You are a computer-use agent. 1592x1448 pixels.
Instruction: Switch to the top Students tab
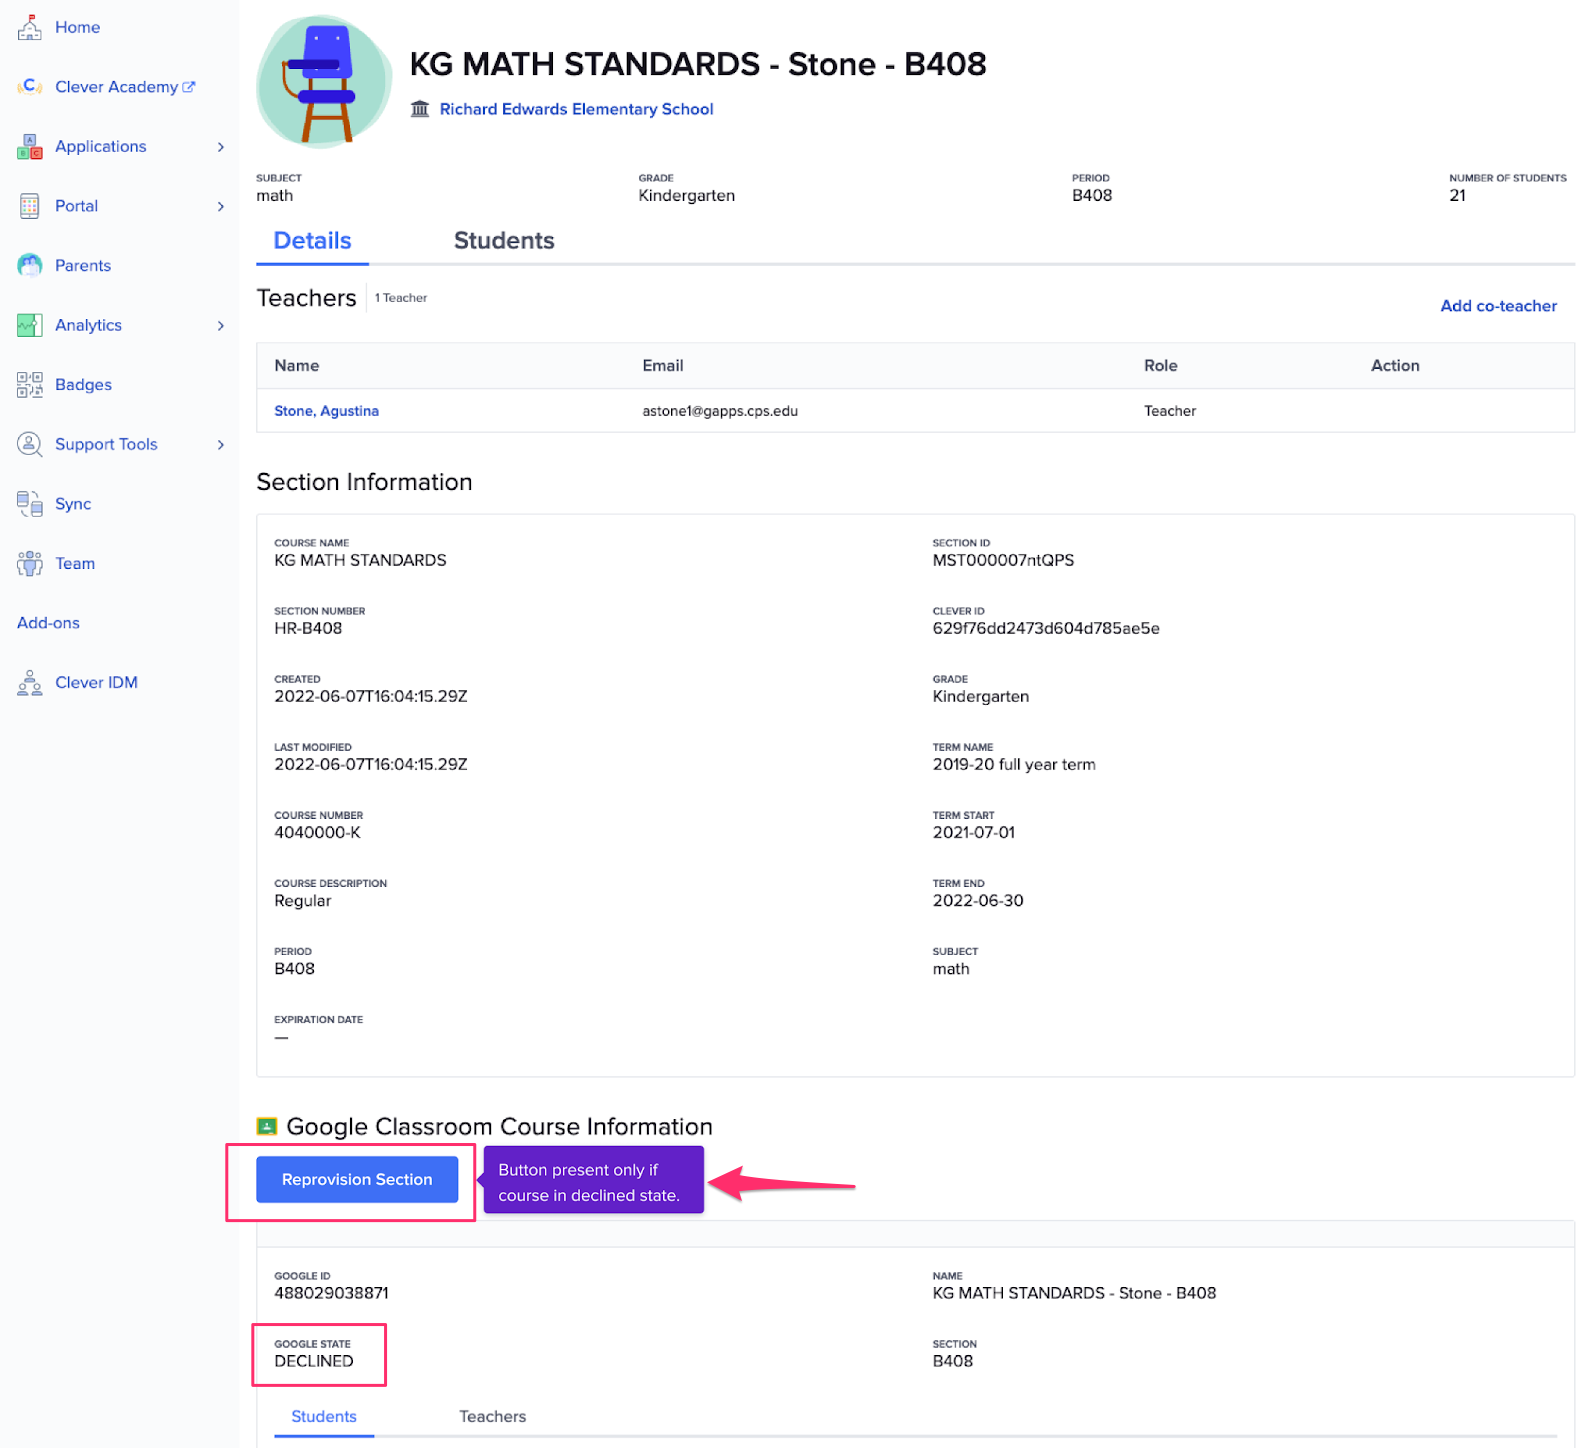coord(504,241)
